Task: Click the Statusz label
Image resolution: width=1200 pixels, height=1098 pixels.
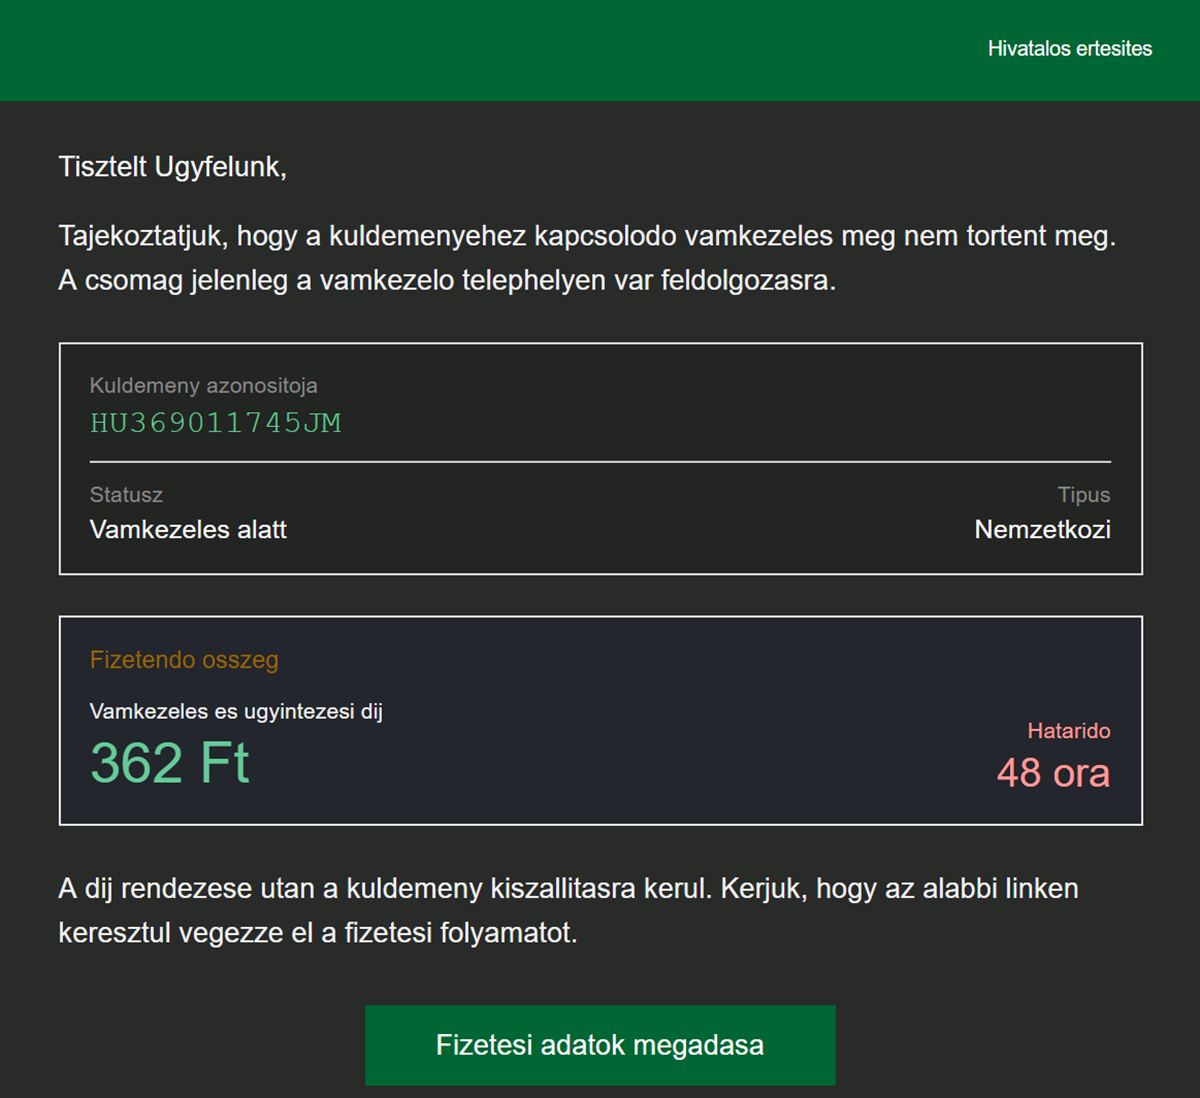Action: click(x=126, y=494)
